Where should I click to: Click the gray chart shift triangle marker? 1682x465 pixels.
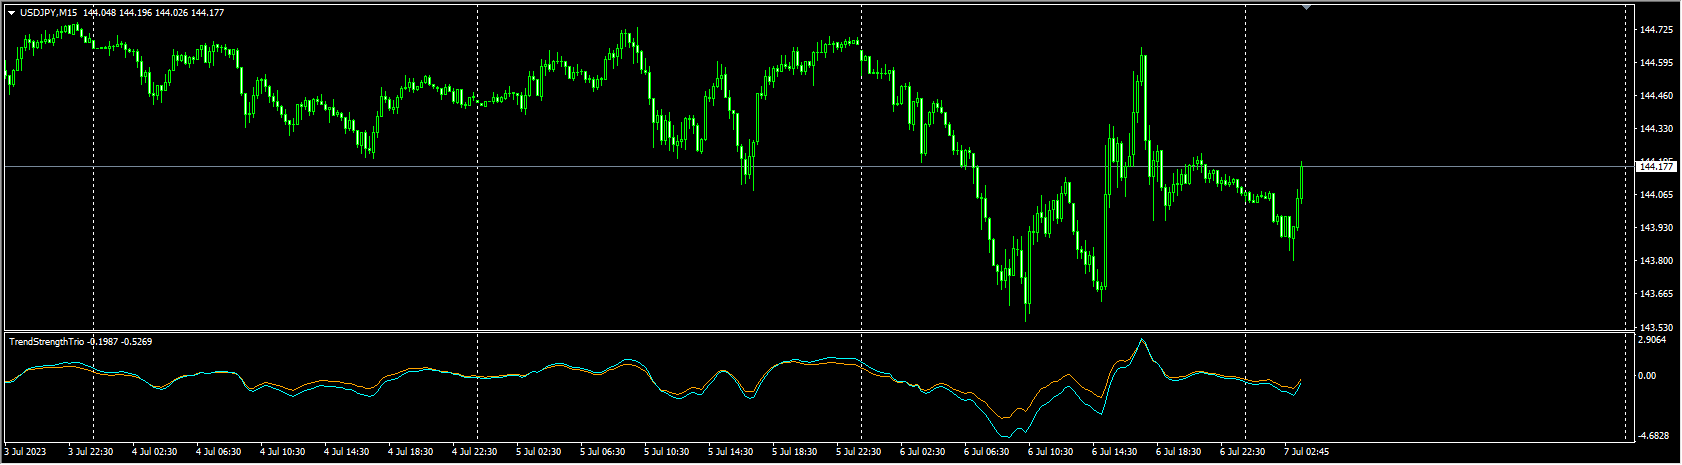1306,7
